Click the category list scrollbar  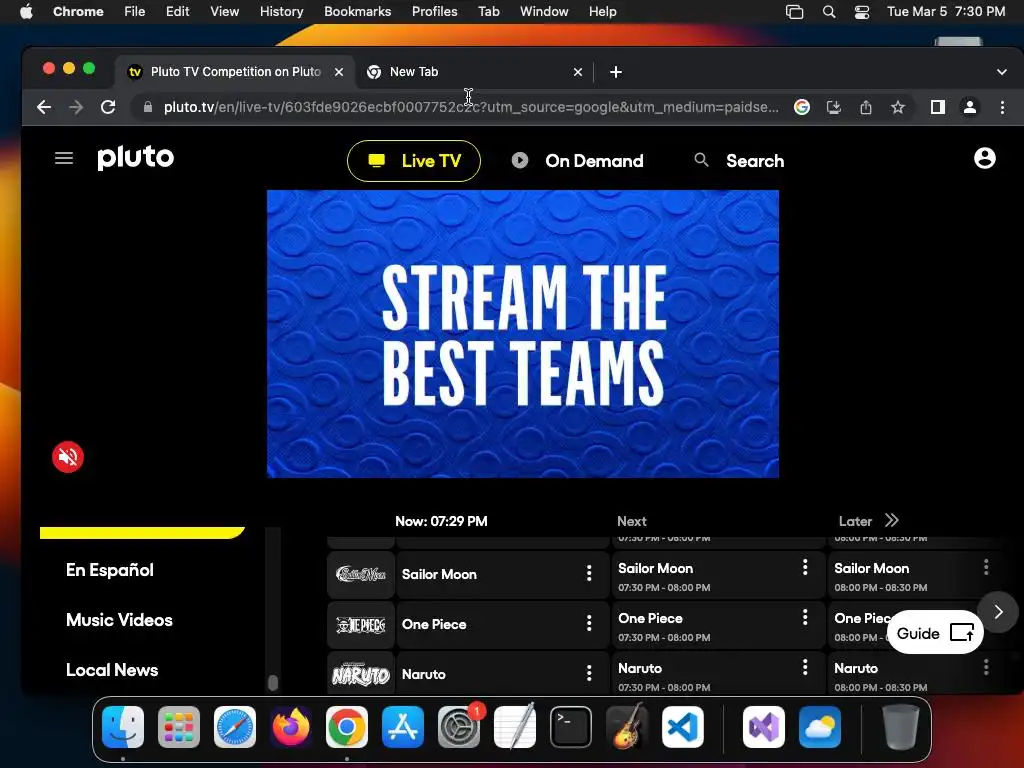tap(273, 682)
